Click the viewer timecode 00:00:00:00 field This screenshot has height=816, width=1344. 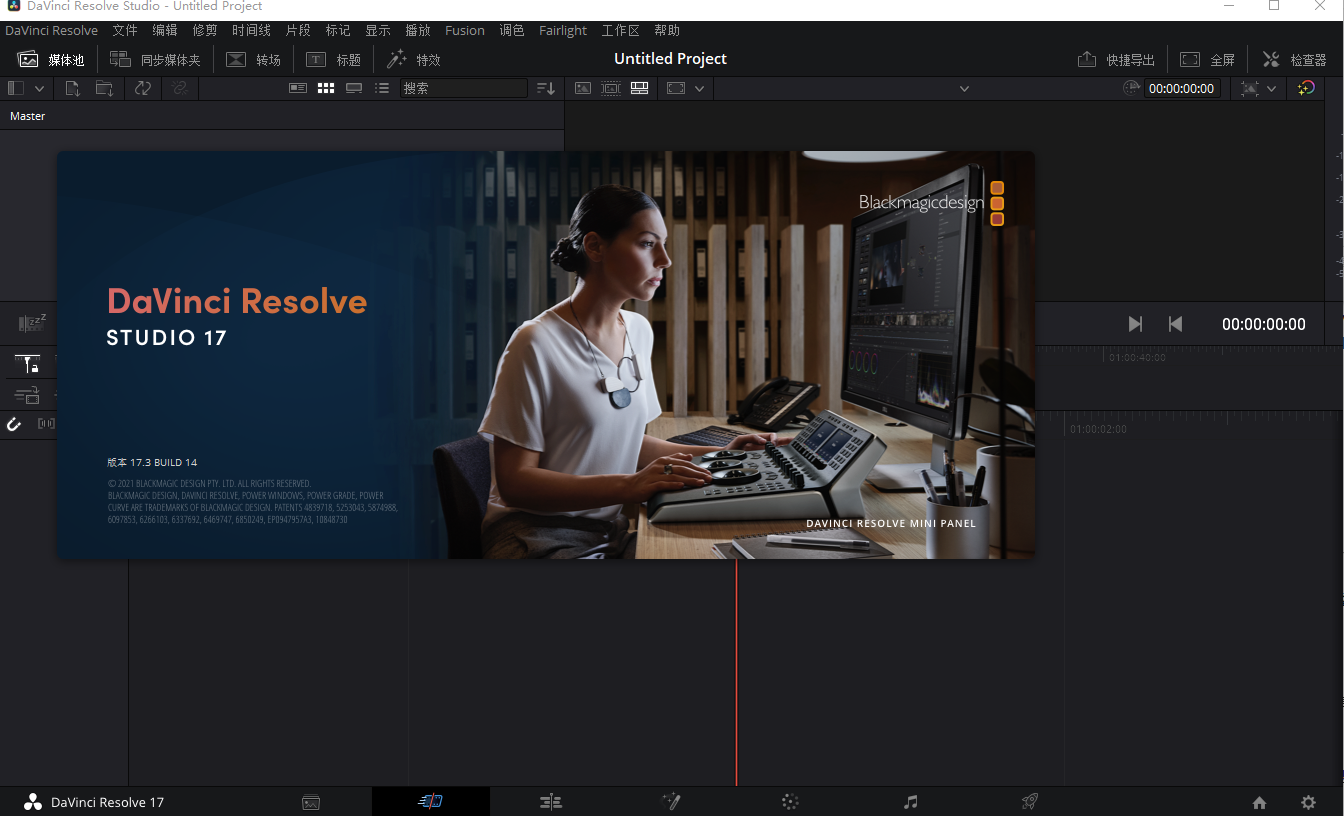[x=1182, y=88]
